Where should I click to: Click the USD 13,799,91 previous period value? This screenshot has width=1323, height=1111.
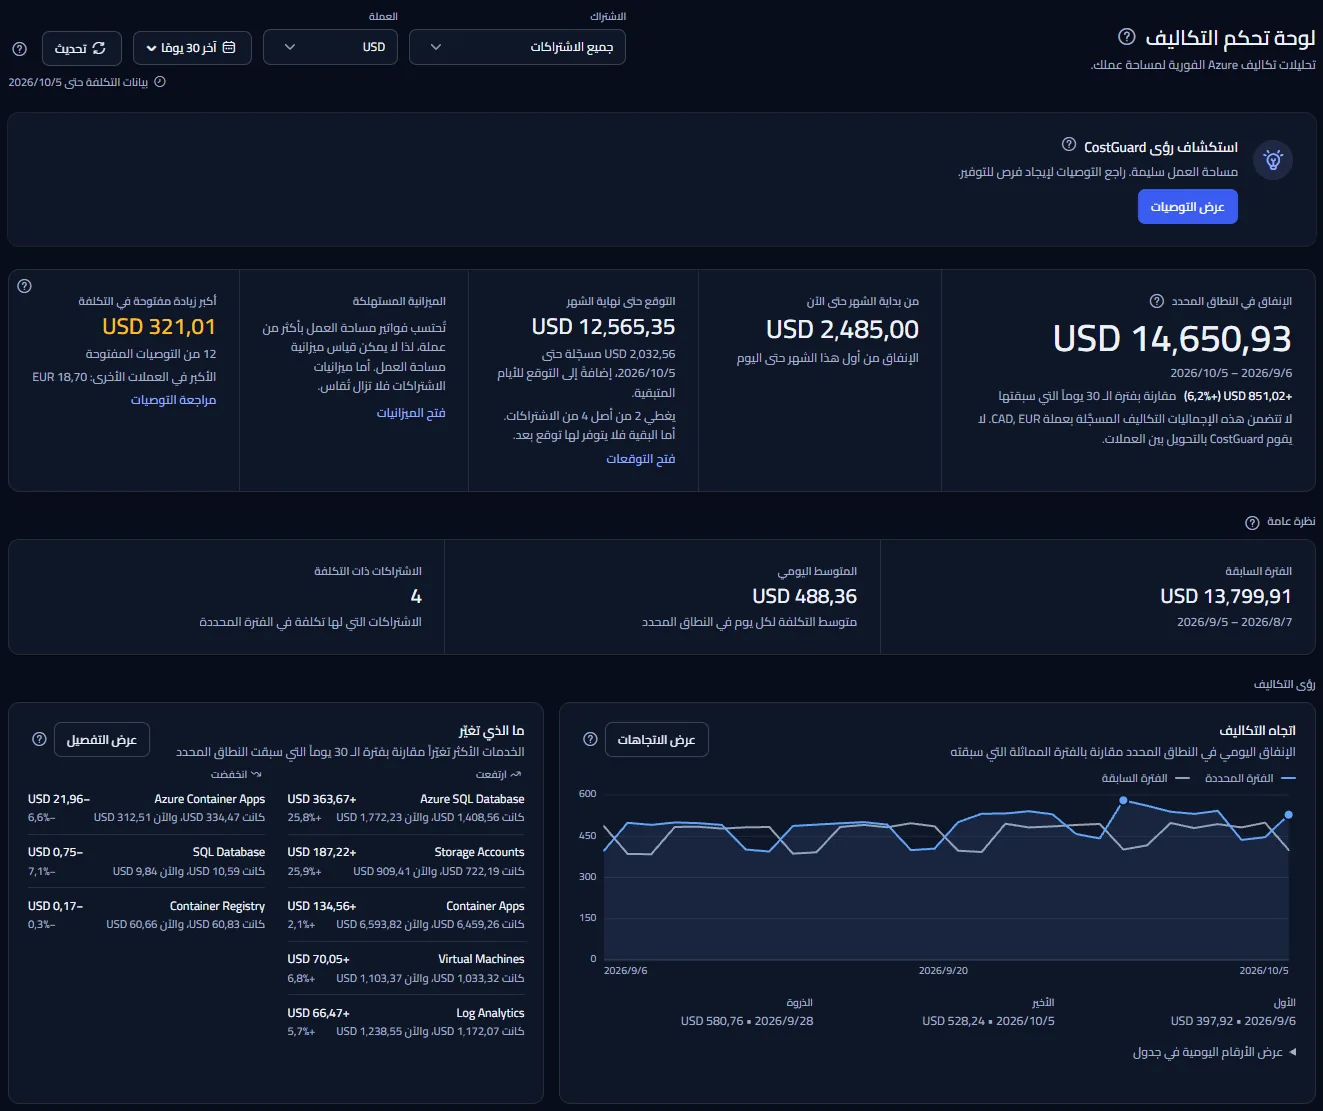click(x=1226, y=596)
